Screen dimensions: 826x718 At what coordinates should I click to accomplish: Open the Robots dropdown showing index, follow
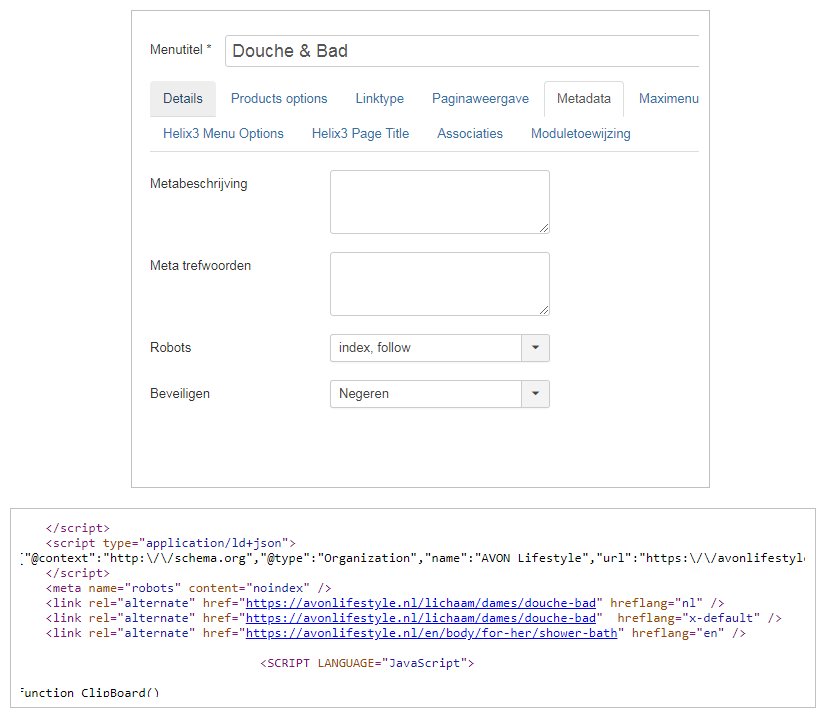click(x=440, y=348)
